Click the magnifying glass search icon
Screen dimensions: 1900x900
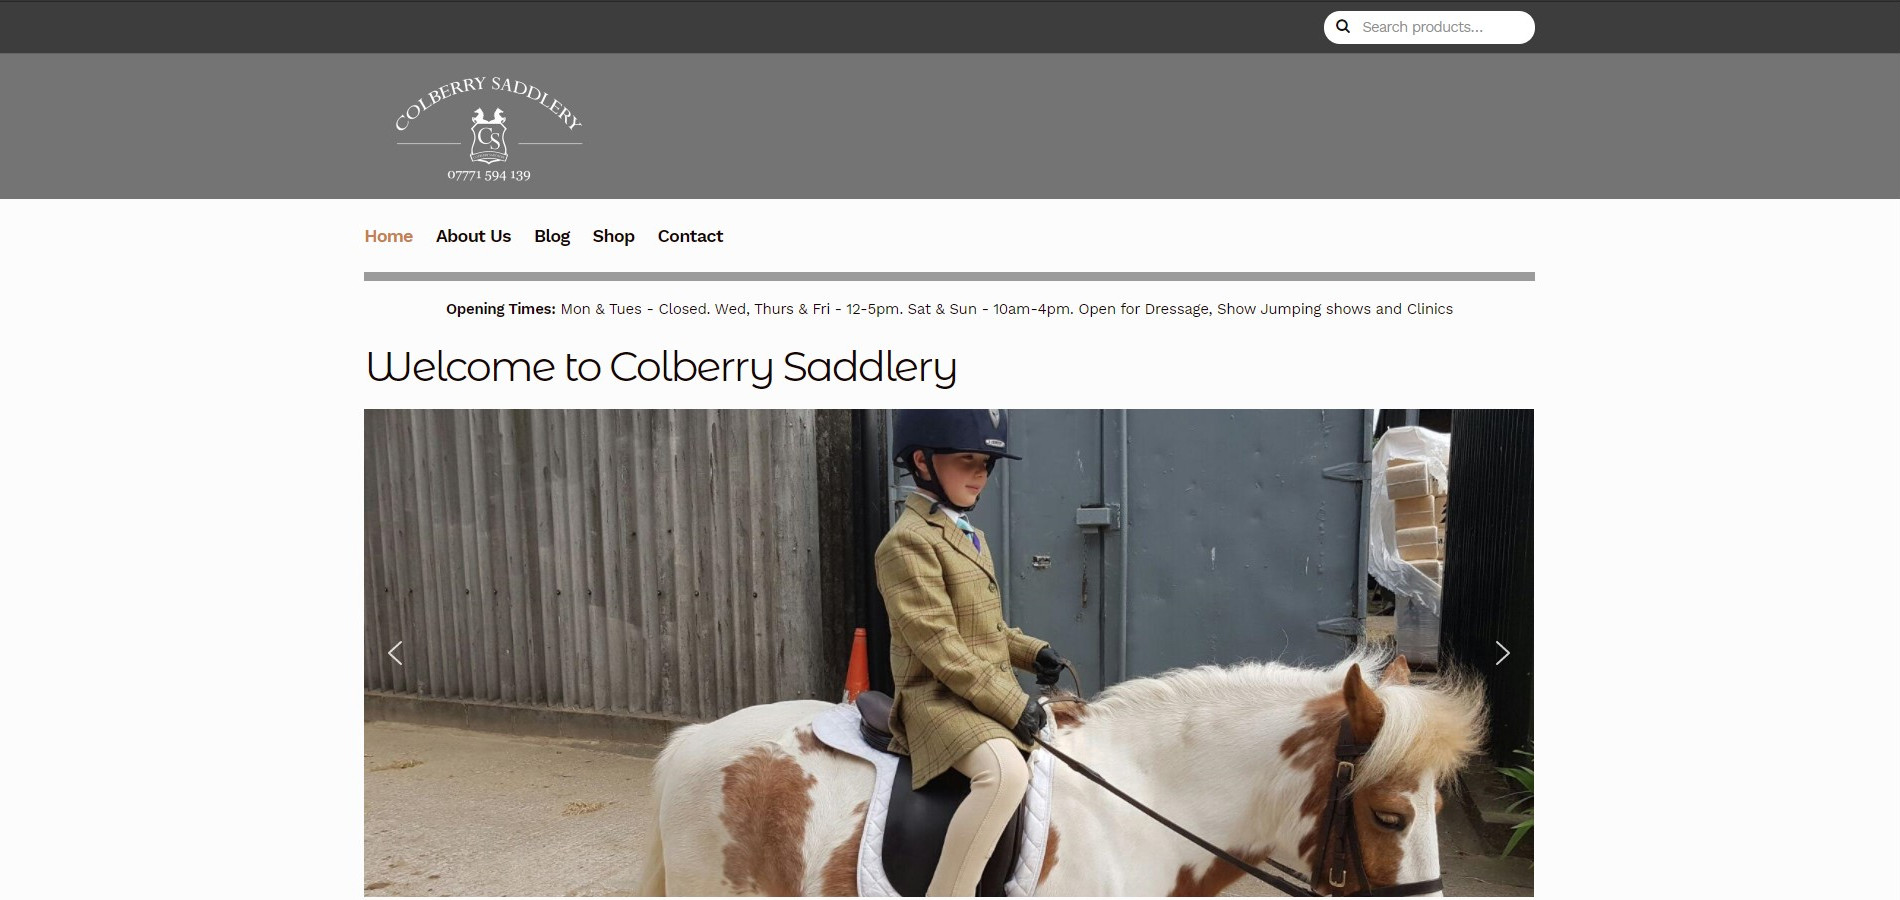point(1343,27)
